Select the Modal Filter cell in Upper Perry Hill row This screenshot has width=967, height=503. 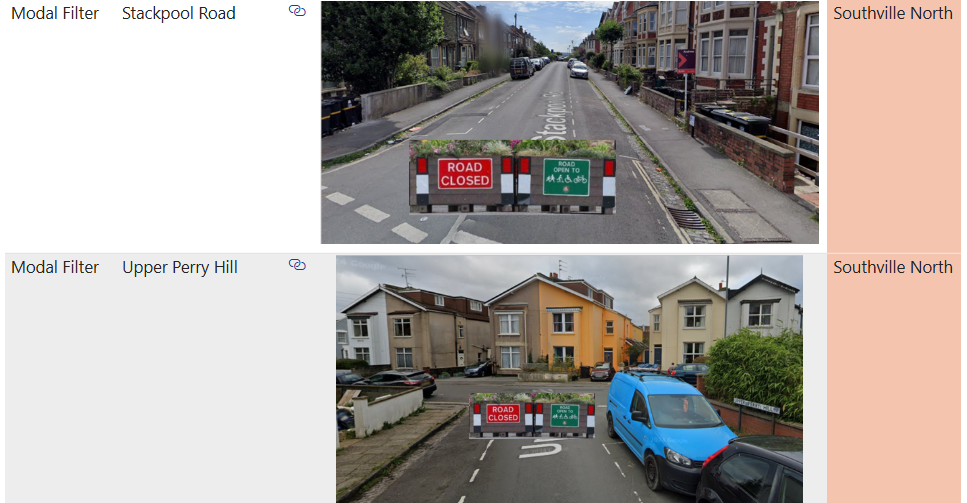55,268
